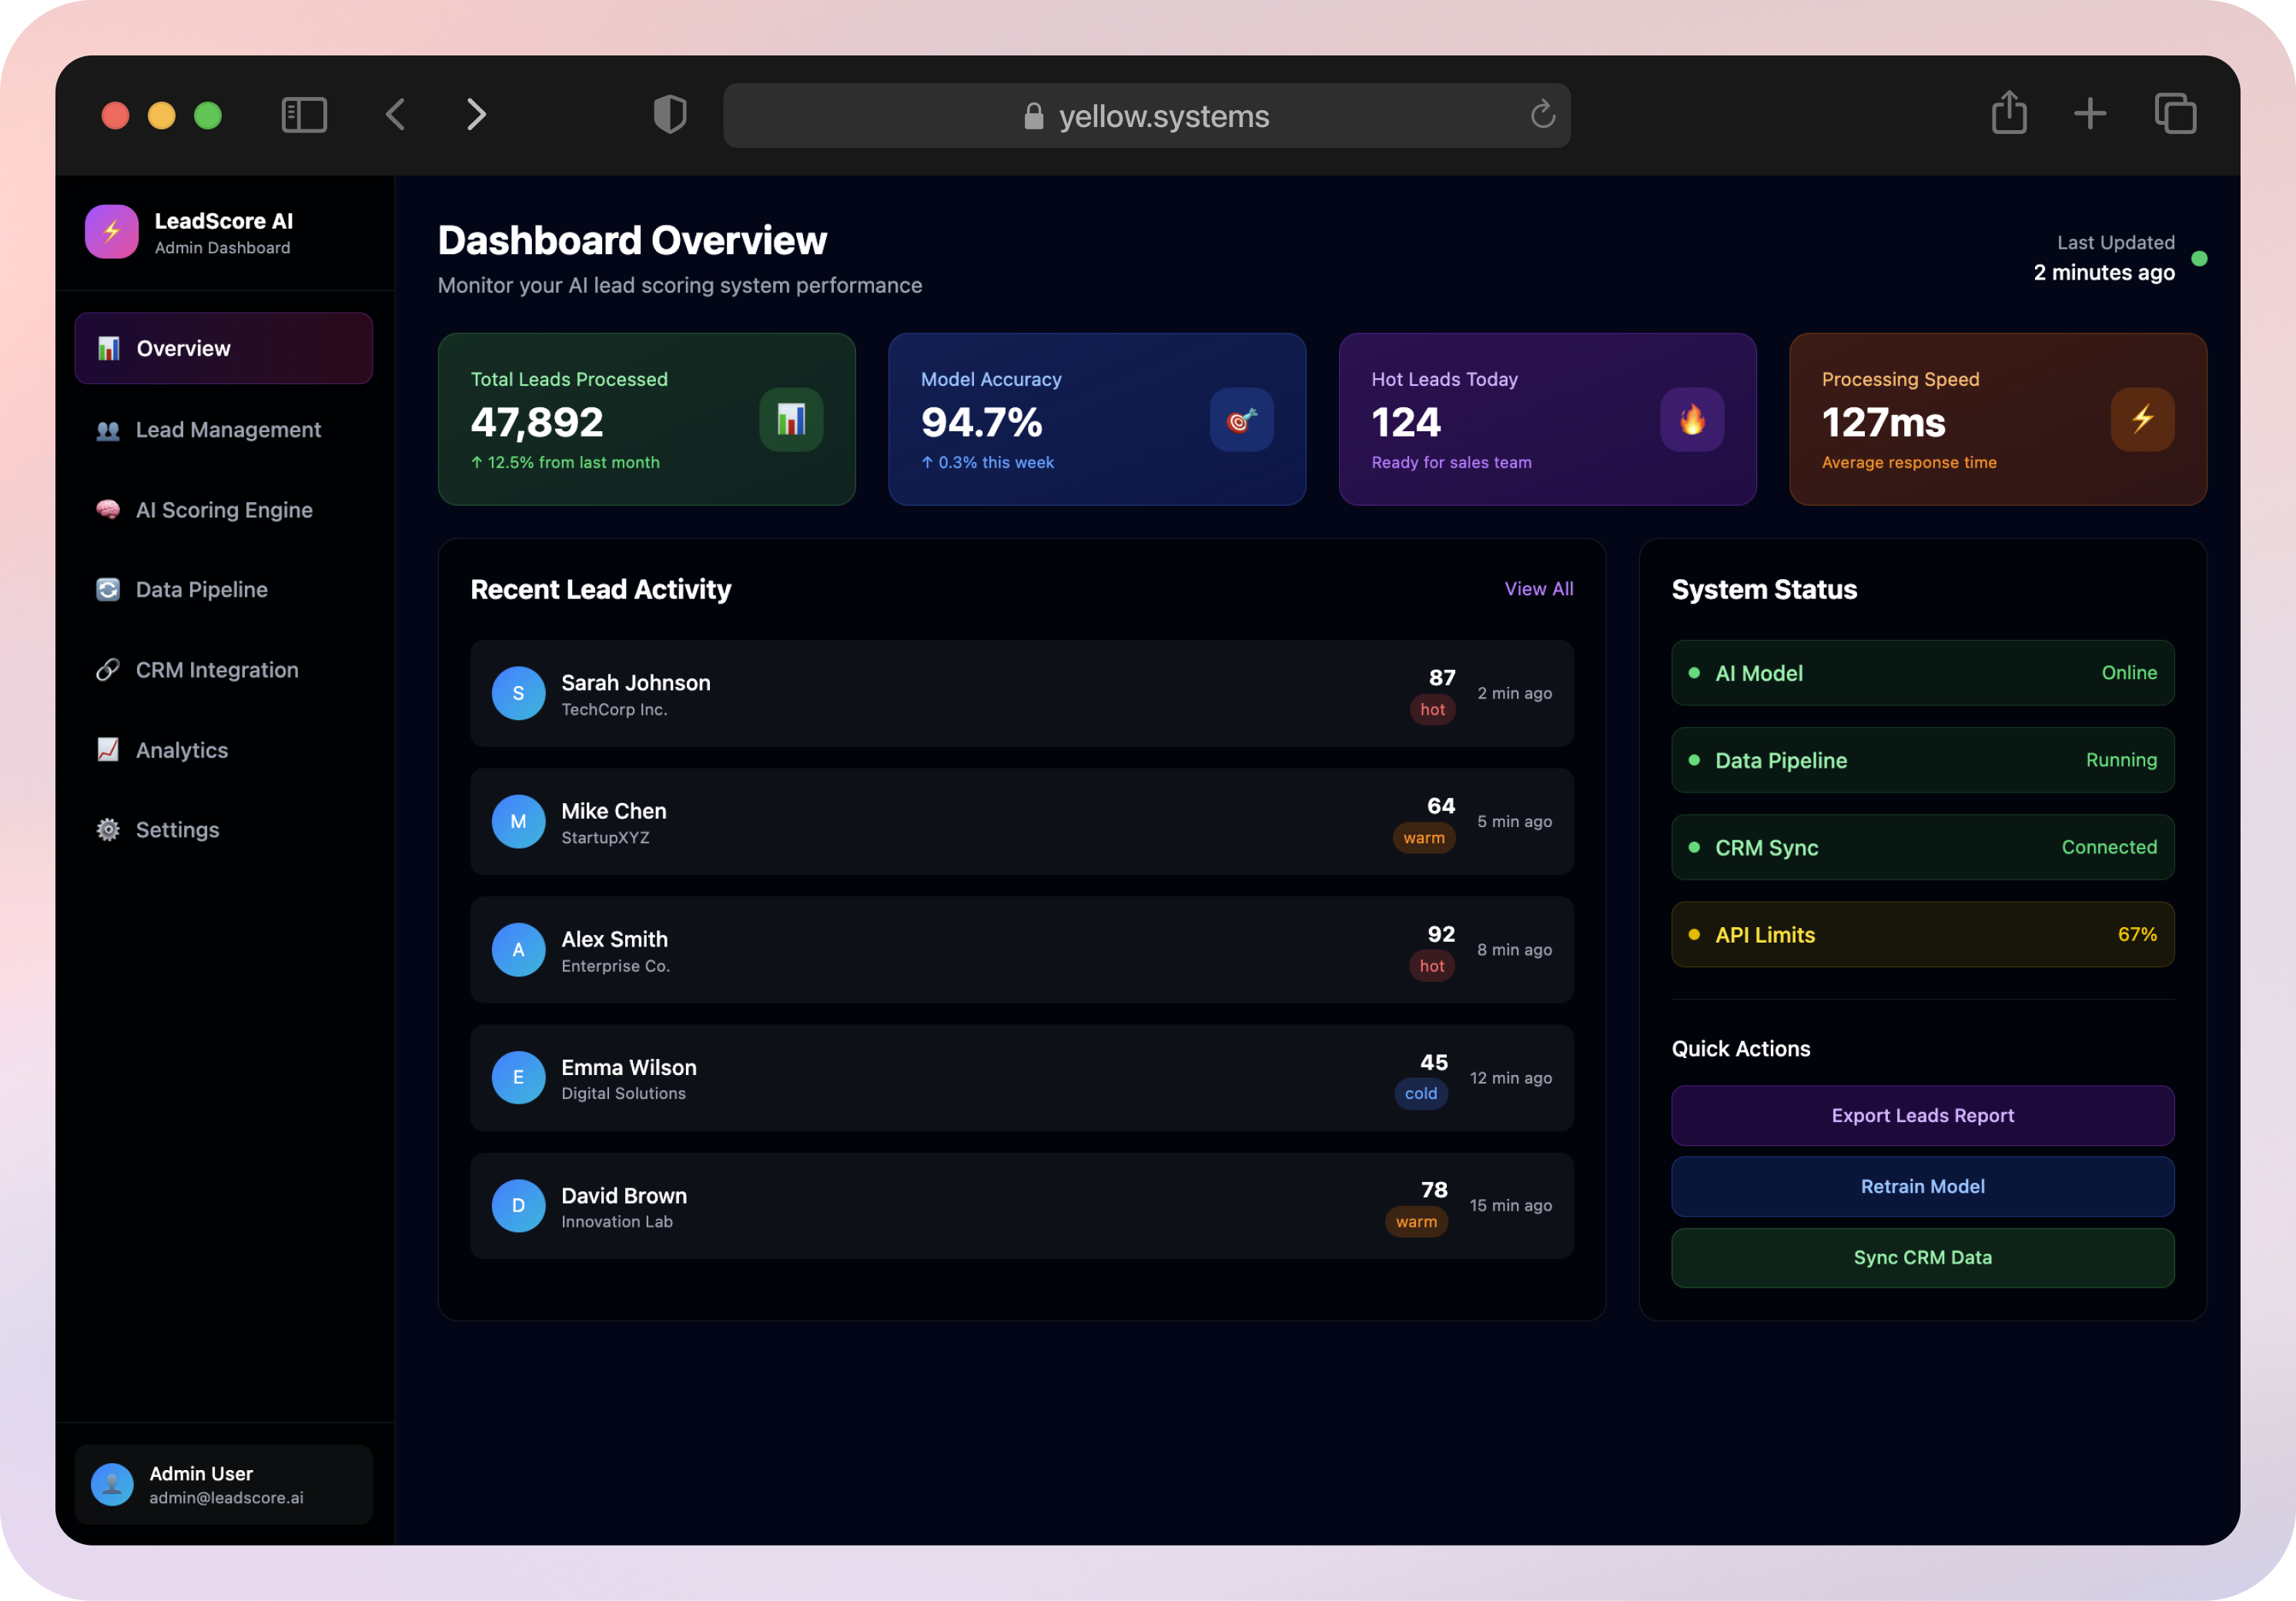Screen dimensions: 2296x1601
Task: Click the privacy shield icon in toolbar
Action: click(x=670, y=114)
